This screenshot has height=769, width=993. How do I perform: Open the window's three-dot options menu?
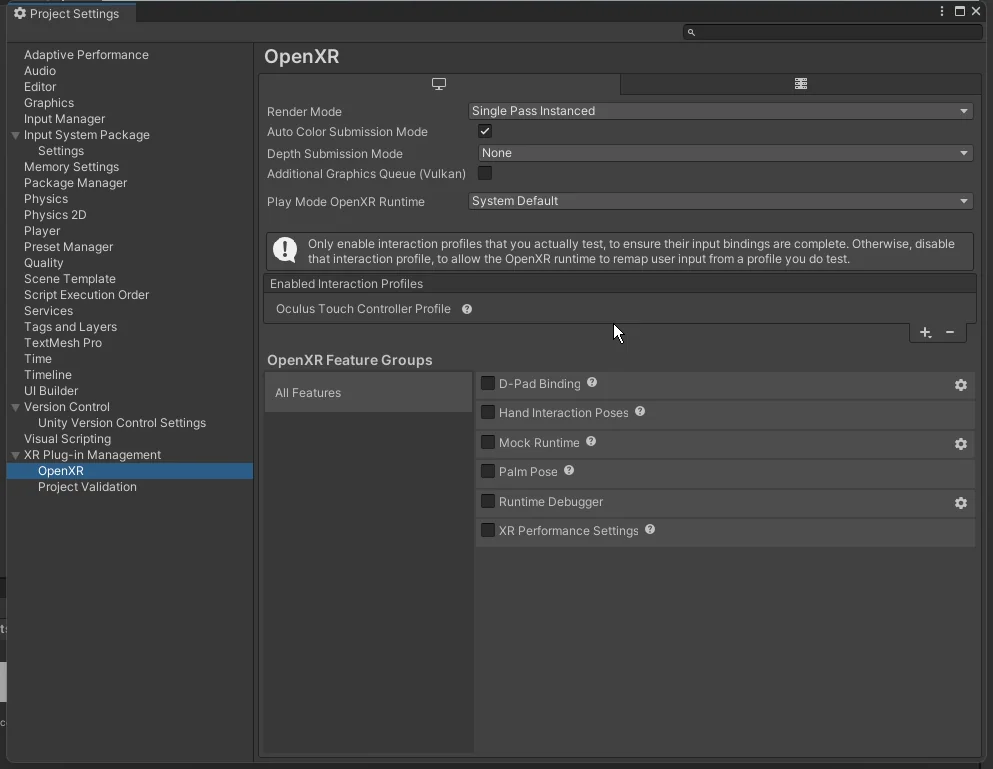tap(942, 11)
